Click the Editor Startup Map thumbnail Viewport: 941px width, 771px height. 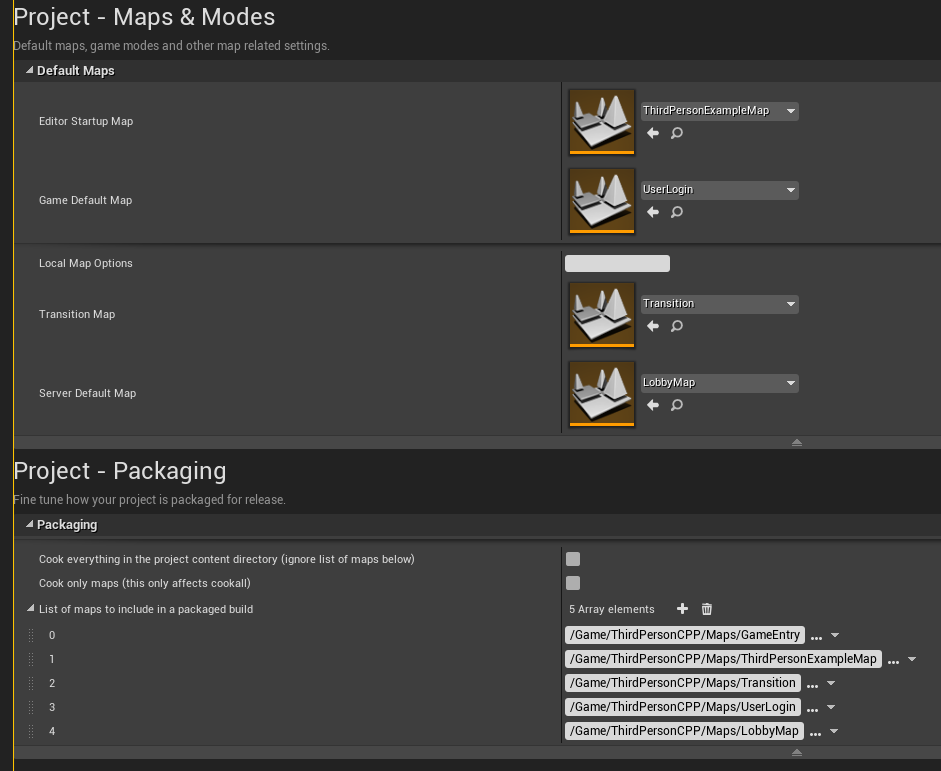click(x=601, y=121)
